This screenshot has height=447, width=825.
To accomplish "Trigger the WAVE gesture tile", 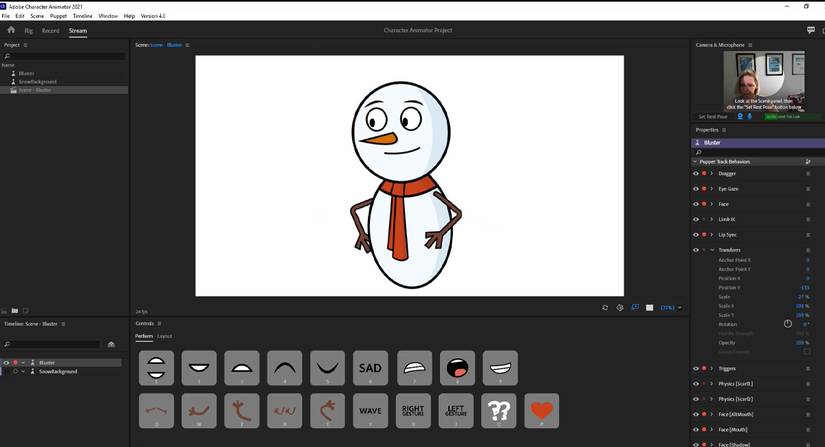I will point(370,411).
